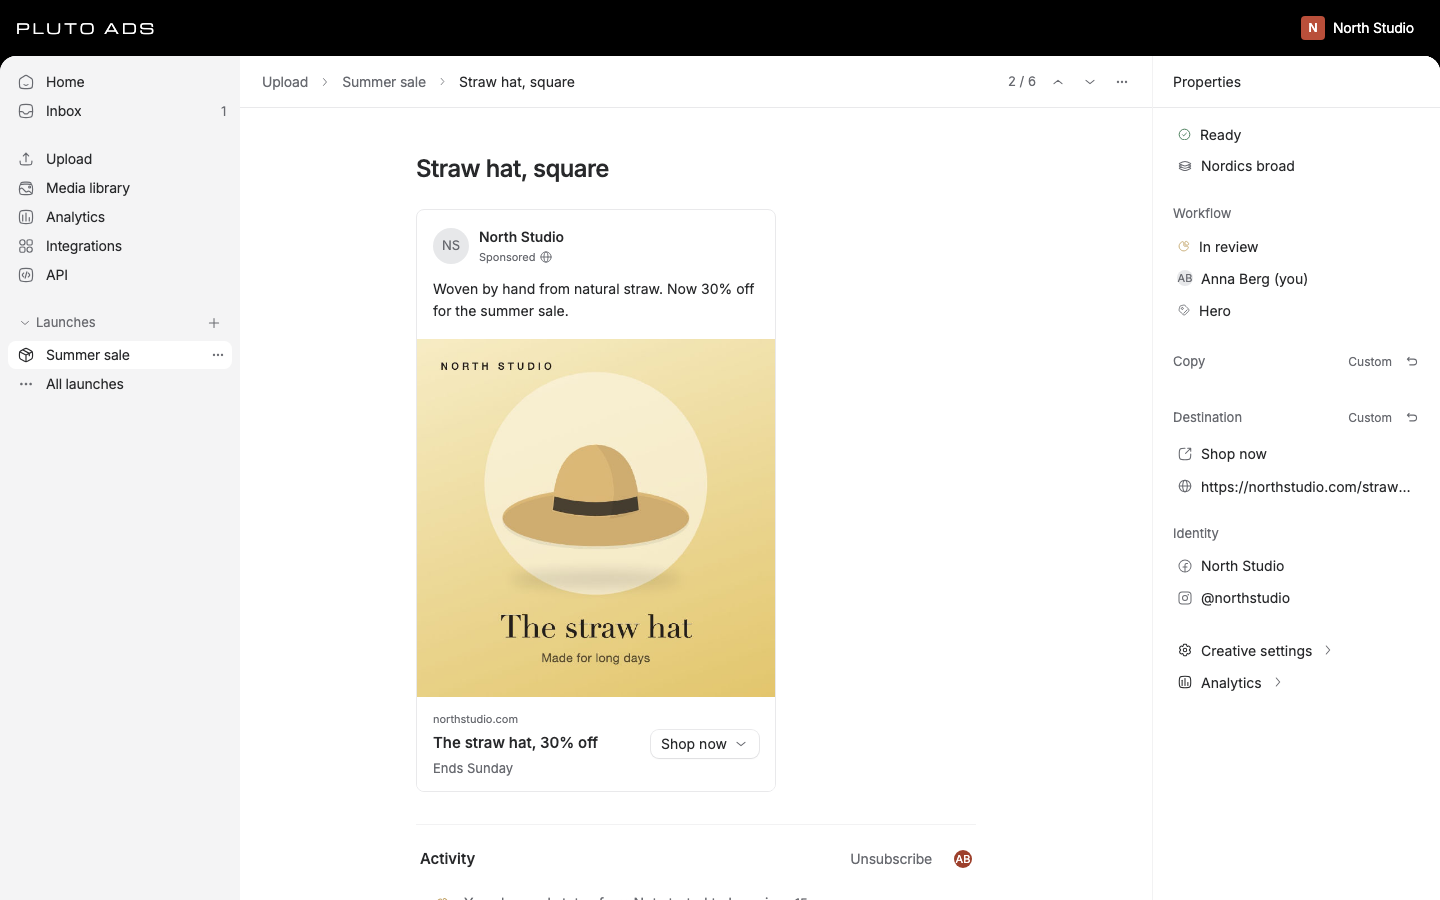Open the Shop now button dropdown
Viewport: 1440px width, 900px height.
705,744
